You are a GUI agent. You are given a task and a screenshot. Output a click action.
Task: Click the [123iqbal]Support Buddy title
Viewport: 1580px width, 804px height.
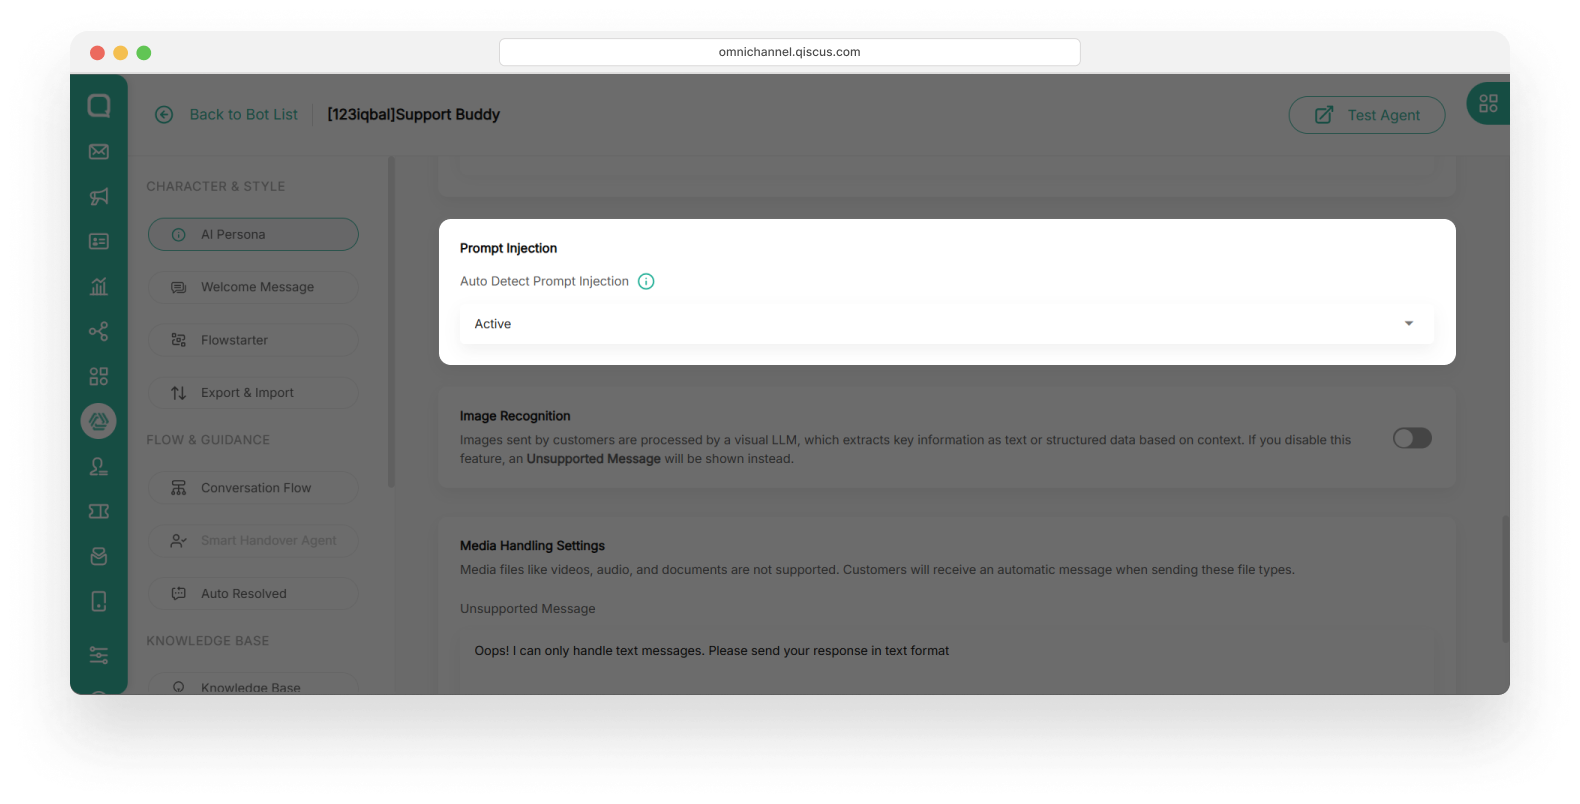pyautogui.click(x=414, y=115)
